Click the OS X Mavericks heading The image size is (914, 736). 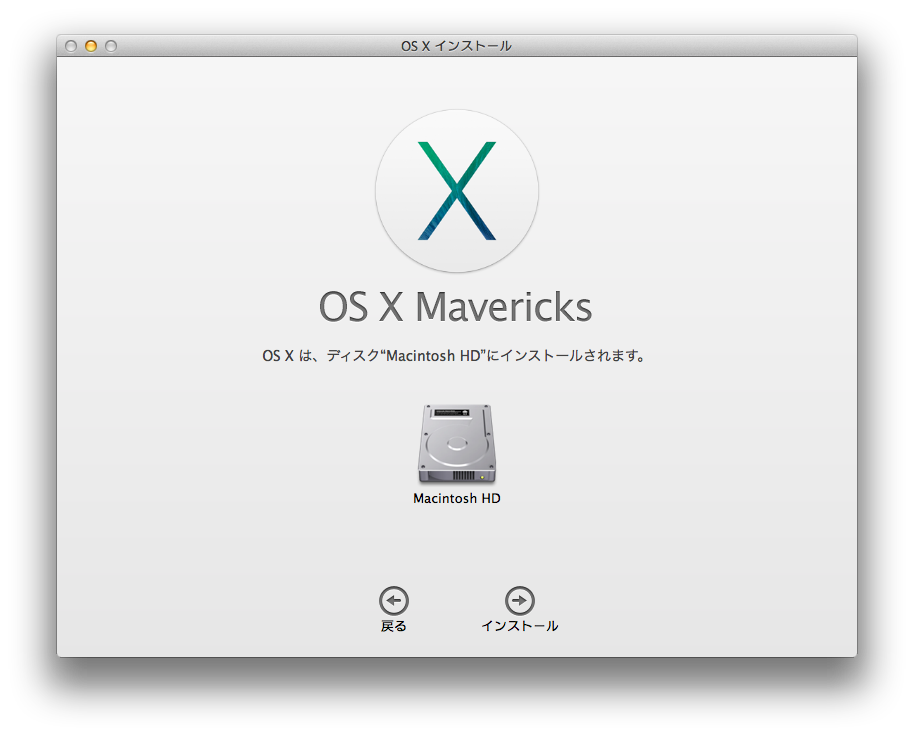tap(455, 307)
